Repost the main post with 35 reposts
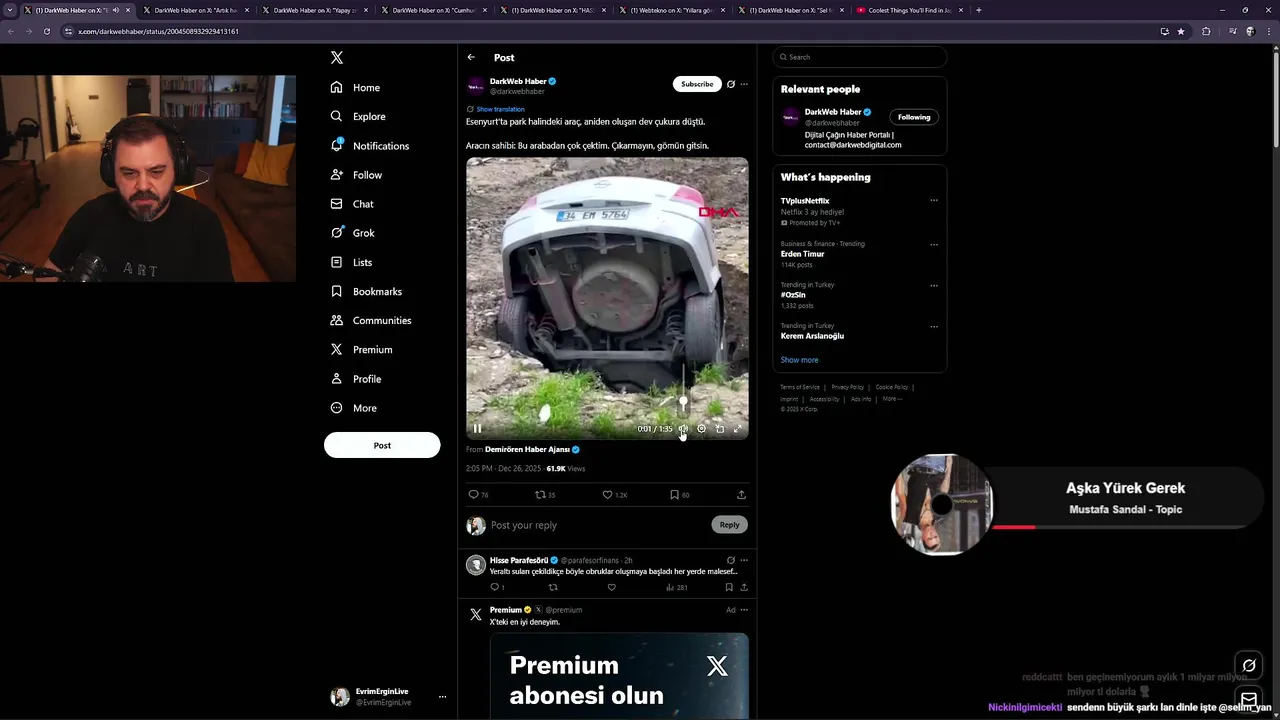 (x=545, y=495)
